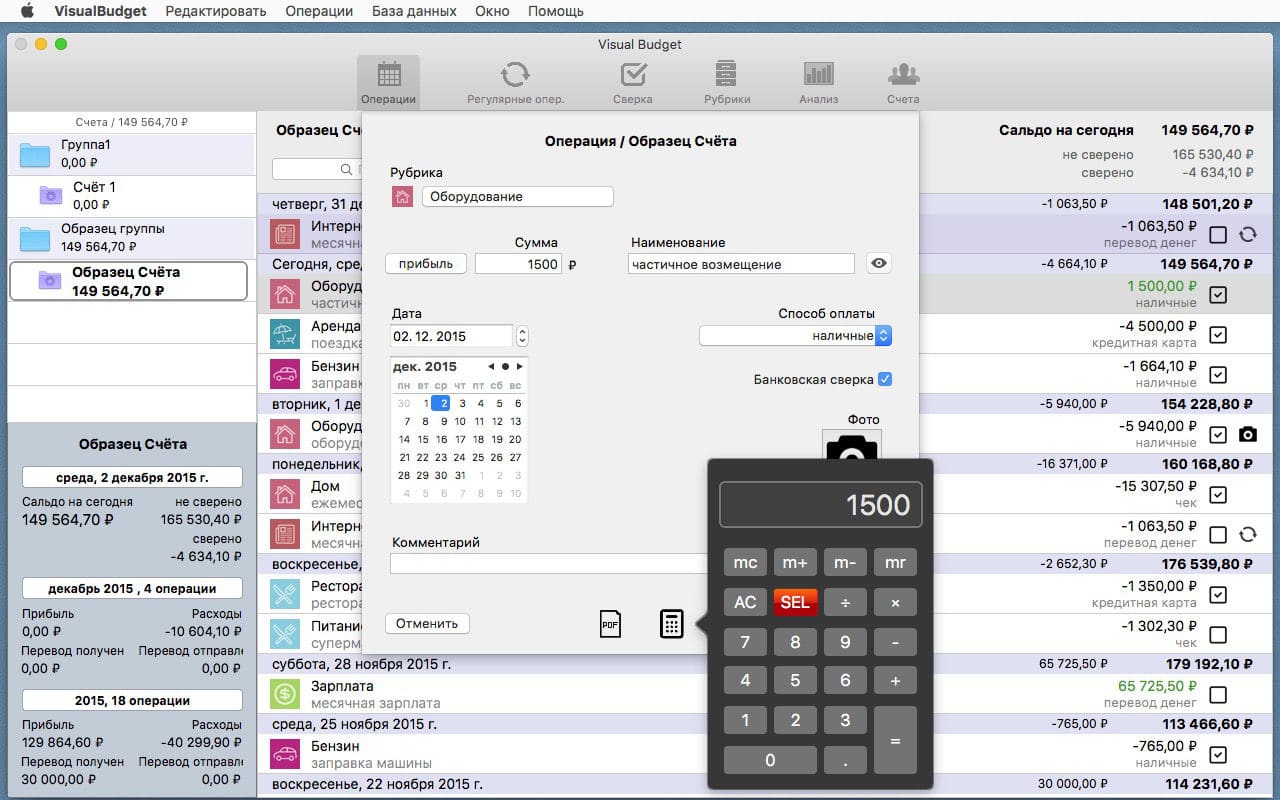
Task: Check reconcile box on first -1 063,50 row
Action: point(1218,235)
